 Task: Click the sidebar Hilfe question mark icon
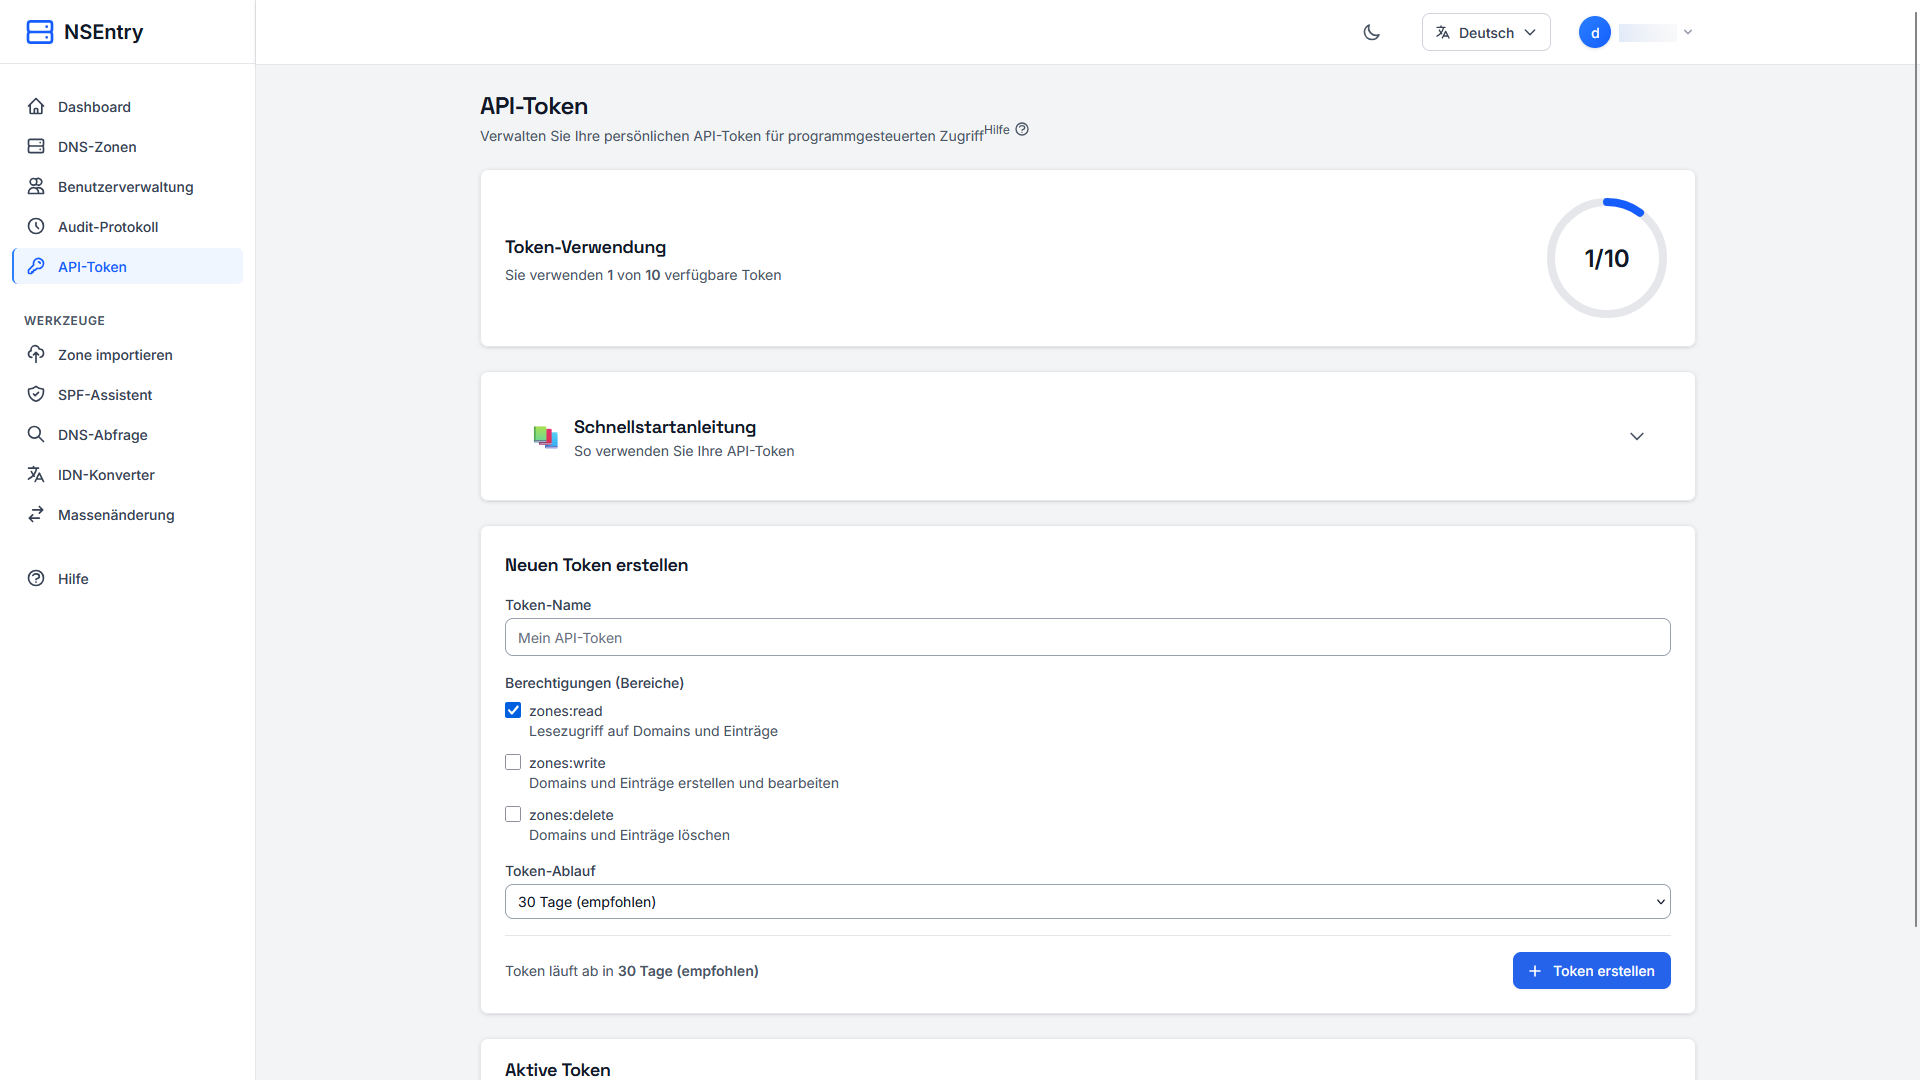click(36, 578)
